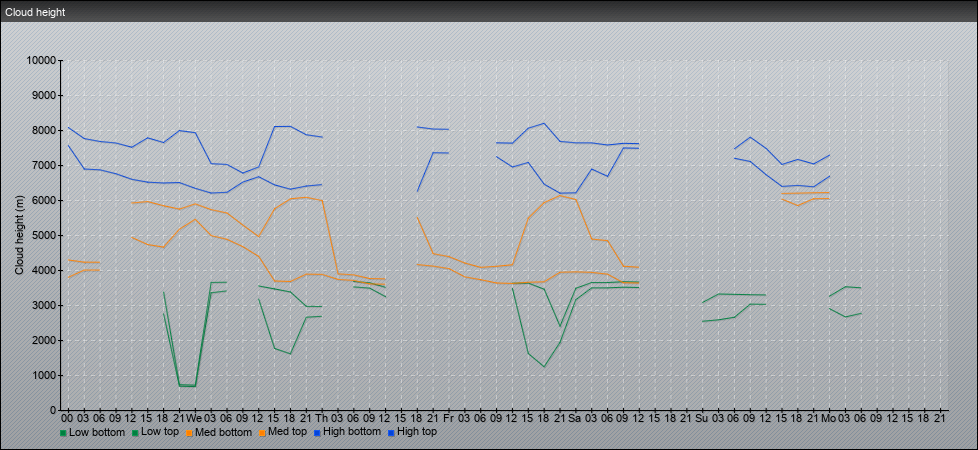Click the blue swatch beside High top
Viewport: 978px width, 450px height.
(390, 433)
